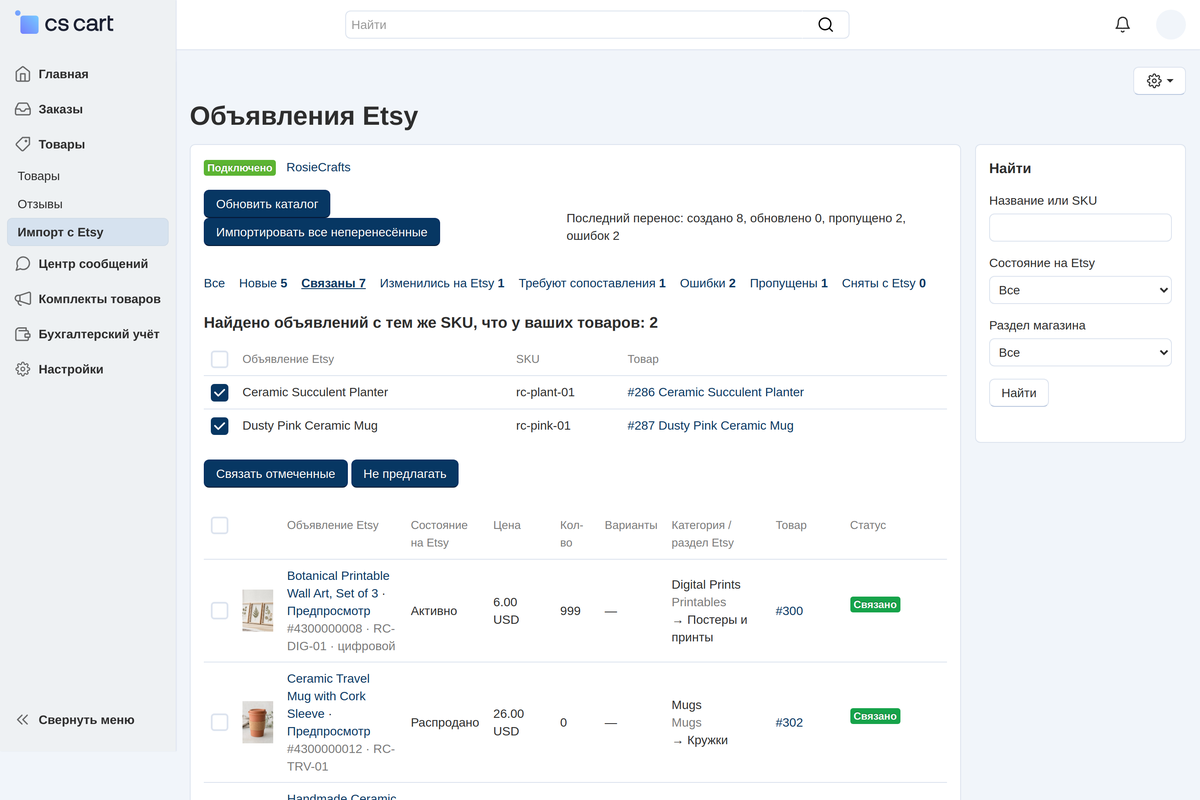Focus the top Найти search field
The image size is (1200, 800).
(597, 25)
